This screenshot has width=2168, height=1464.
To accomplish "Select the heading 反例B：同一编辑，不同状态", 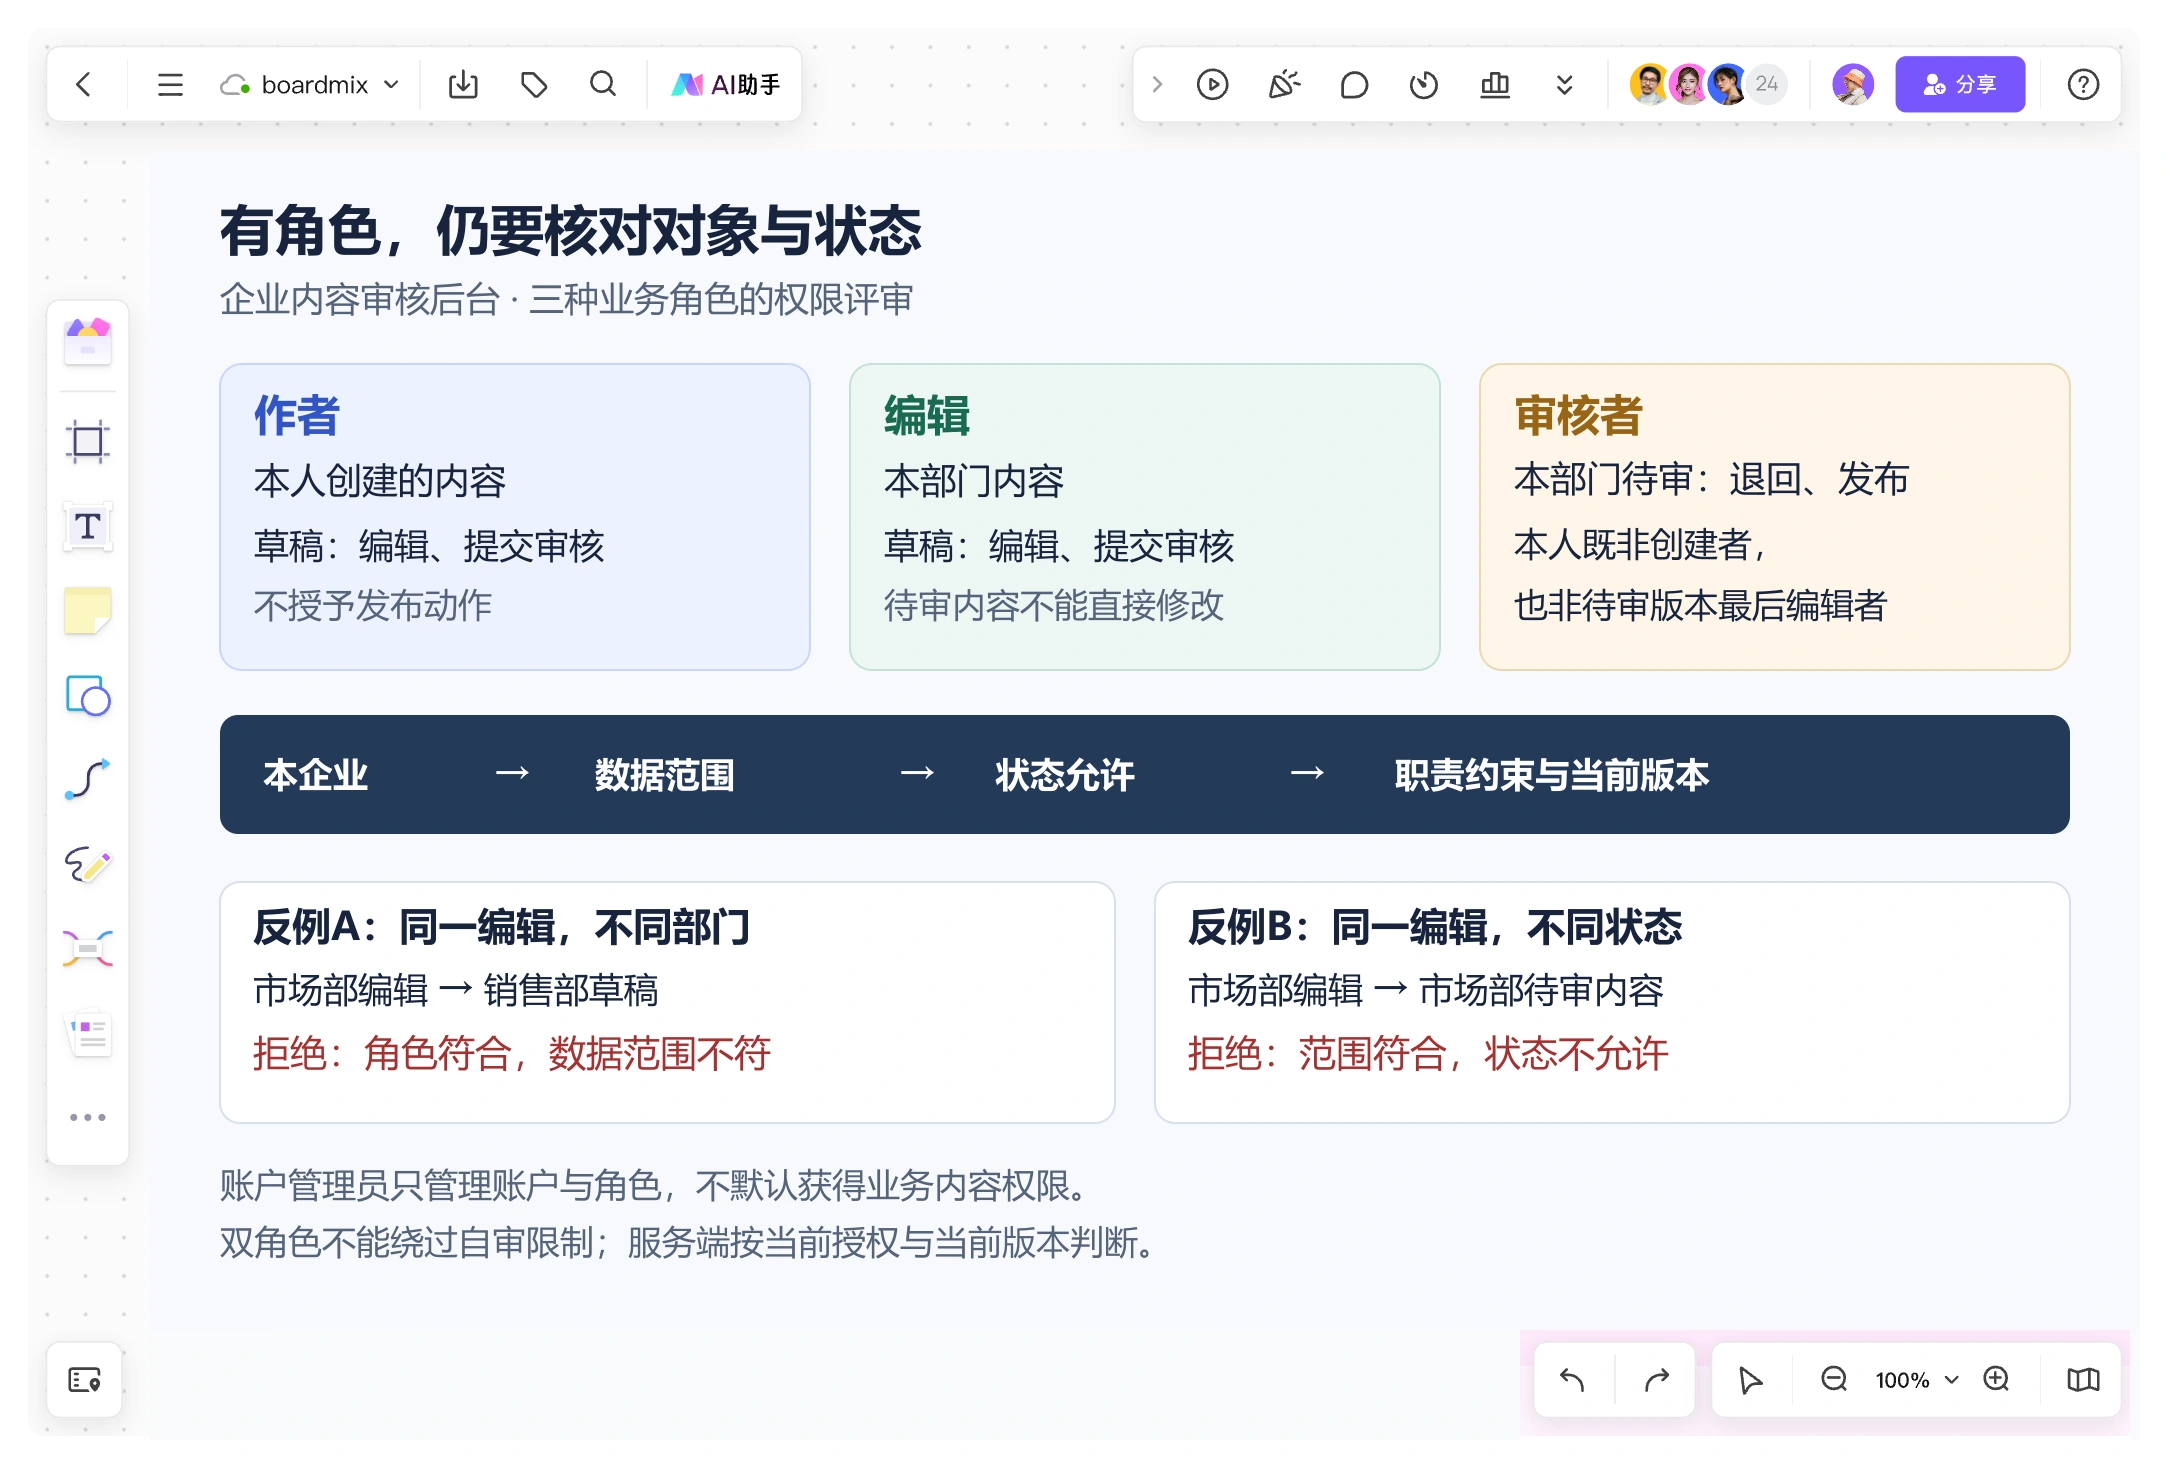I will tap(1436, 927).
